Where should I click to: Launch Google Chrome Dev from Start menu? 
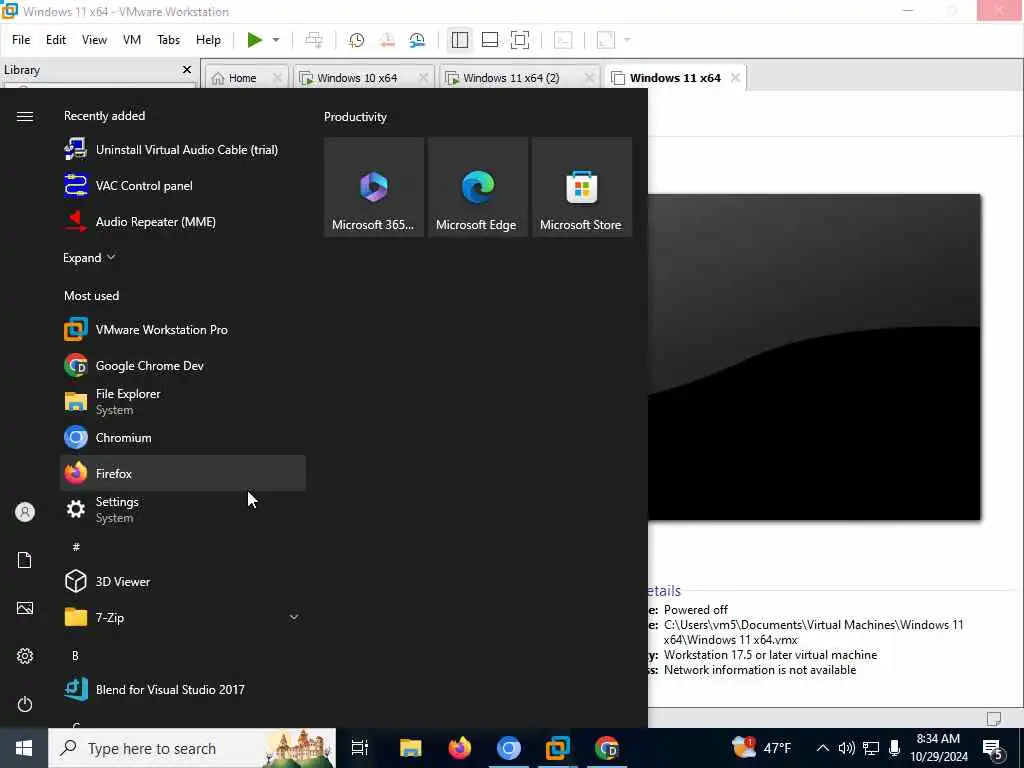[183, 365]
